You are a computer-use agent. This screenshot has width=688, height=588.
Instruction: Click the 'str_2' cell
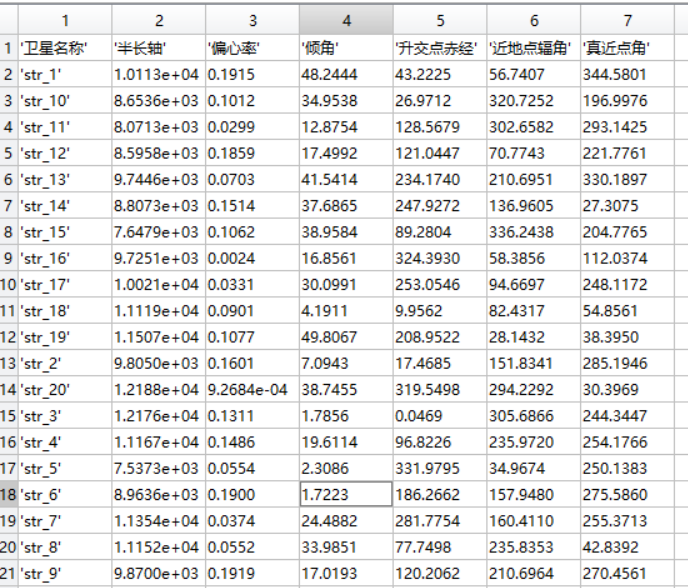(x=65, y=363)
